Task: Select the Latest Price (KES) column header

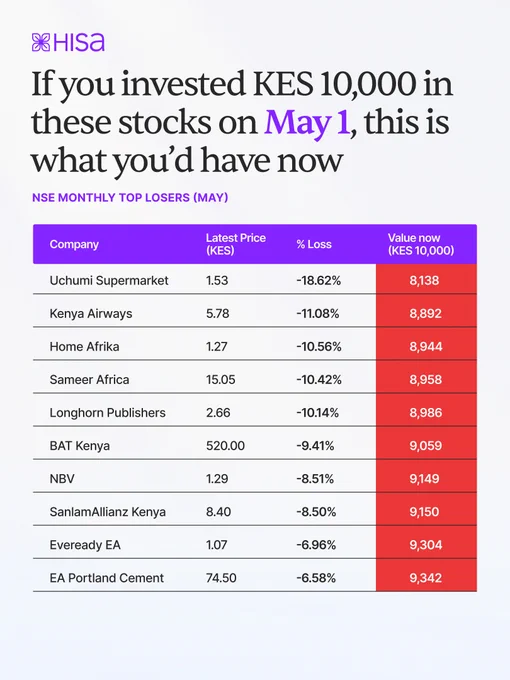Action: pyautogui.click(x=235, y=244)
